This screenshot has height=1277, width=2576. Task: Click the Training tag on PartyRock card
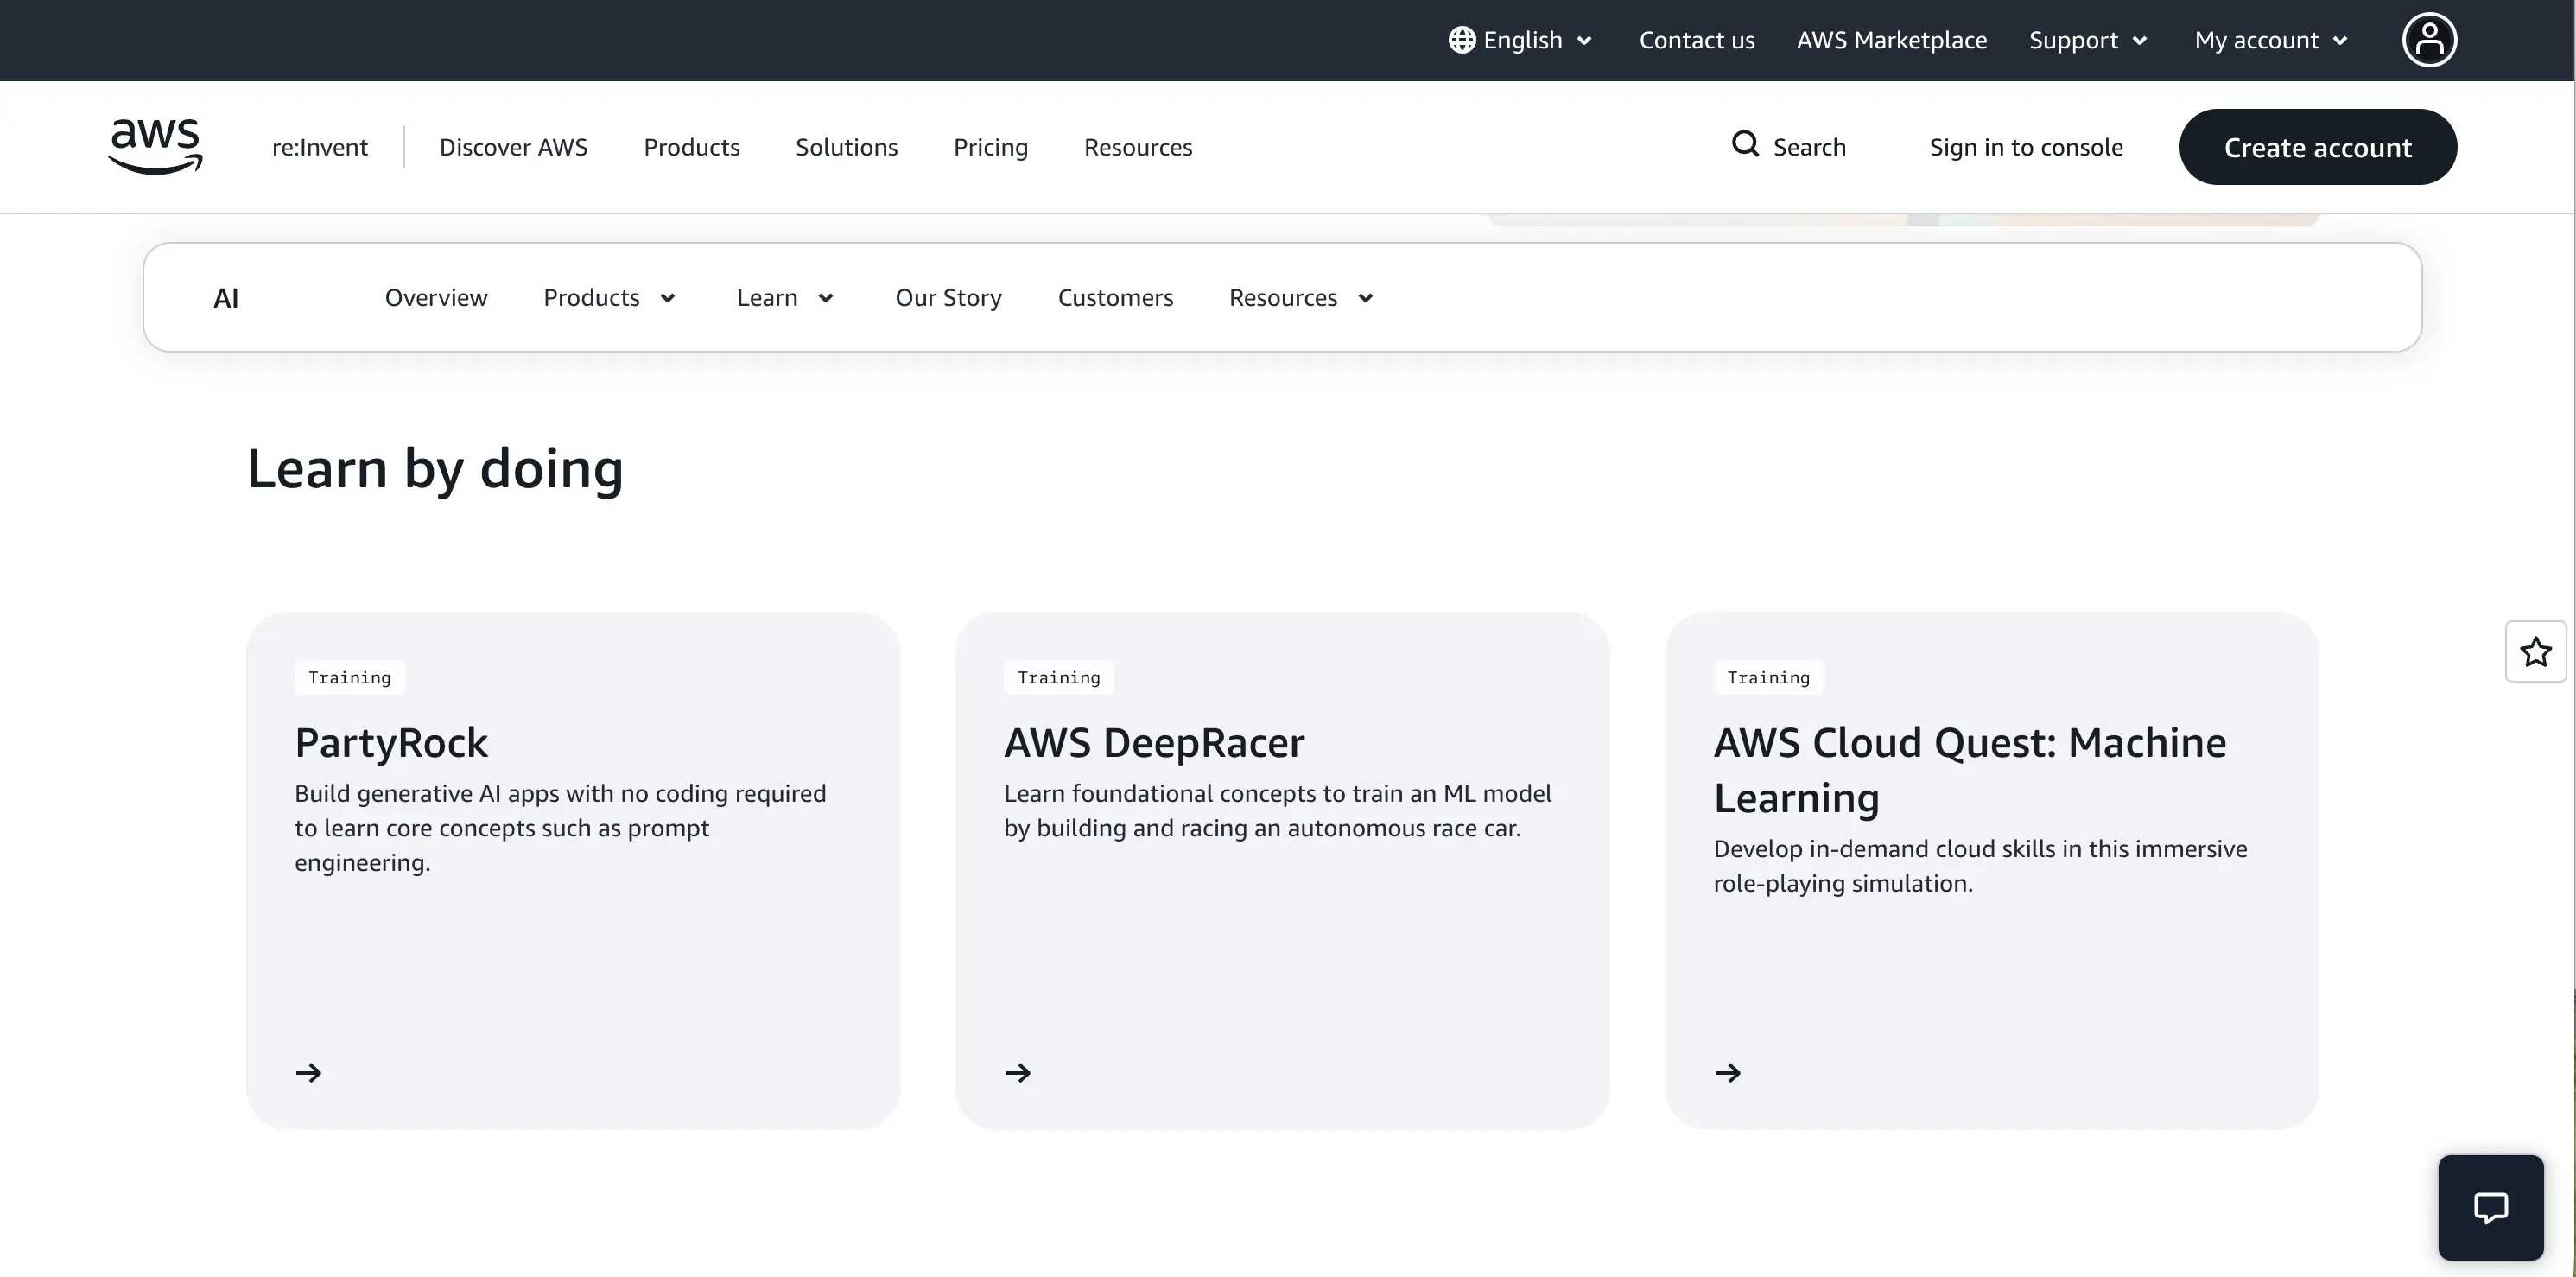pyautogui.click(x=350, y=677)
